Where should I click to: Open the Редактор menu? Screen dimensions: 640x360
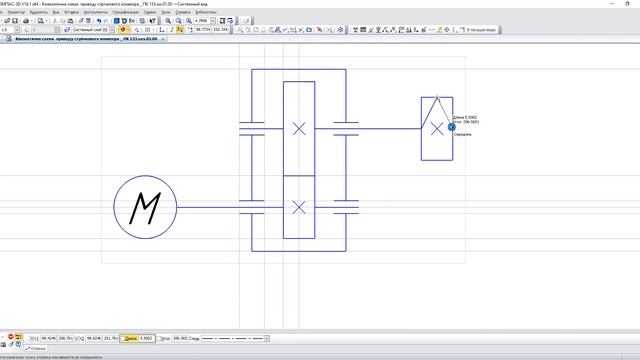tap(16, 12)
